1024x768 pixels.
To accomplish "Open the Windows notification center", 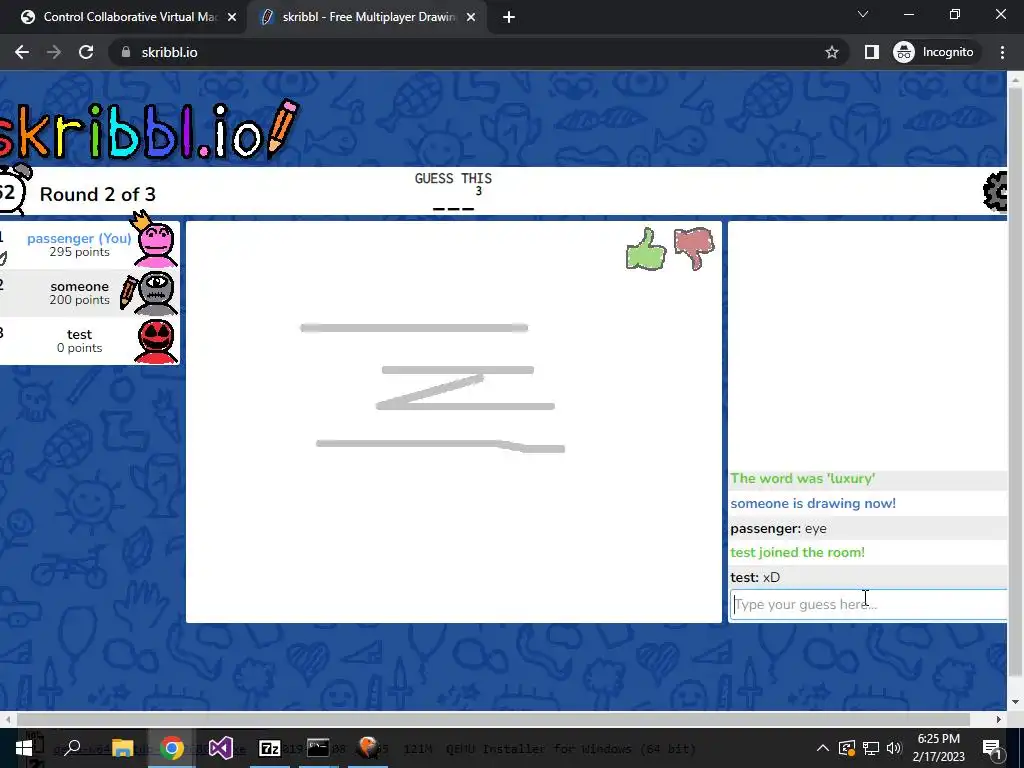I will coord(991,748).
